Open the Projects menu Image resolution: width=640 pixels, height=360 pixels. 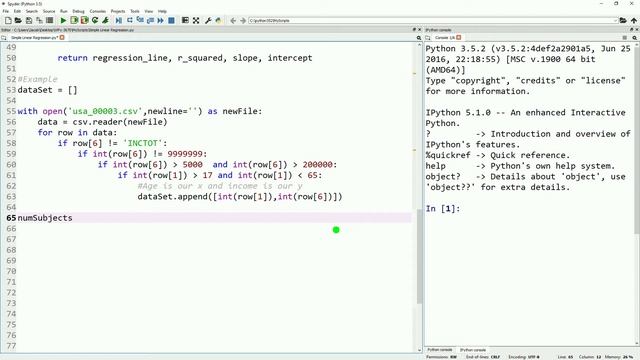point(118,11)
